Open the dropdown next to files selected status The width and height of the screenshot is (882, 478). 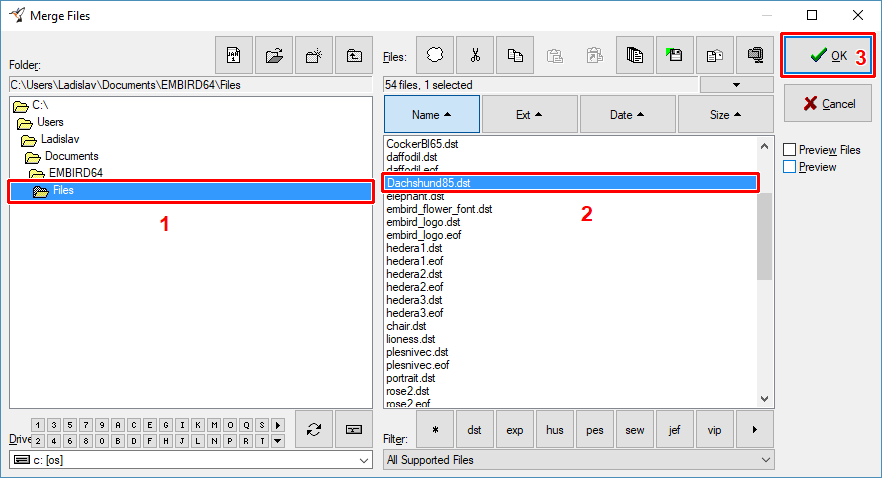[x=737, y=85]
